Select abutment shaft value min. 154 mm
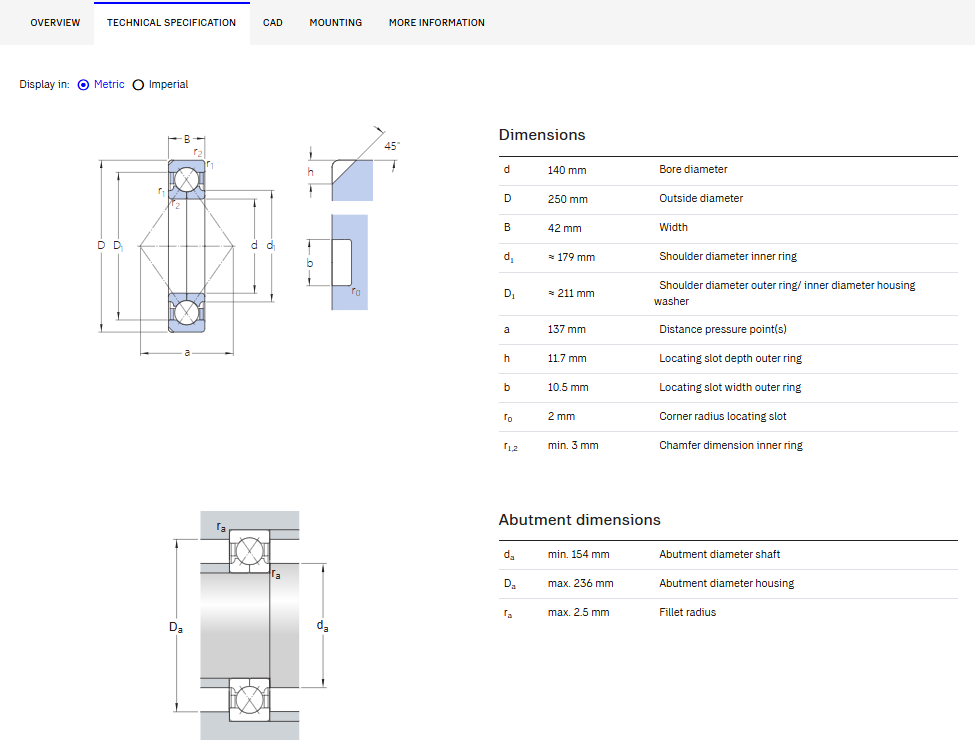 point(578,555)
